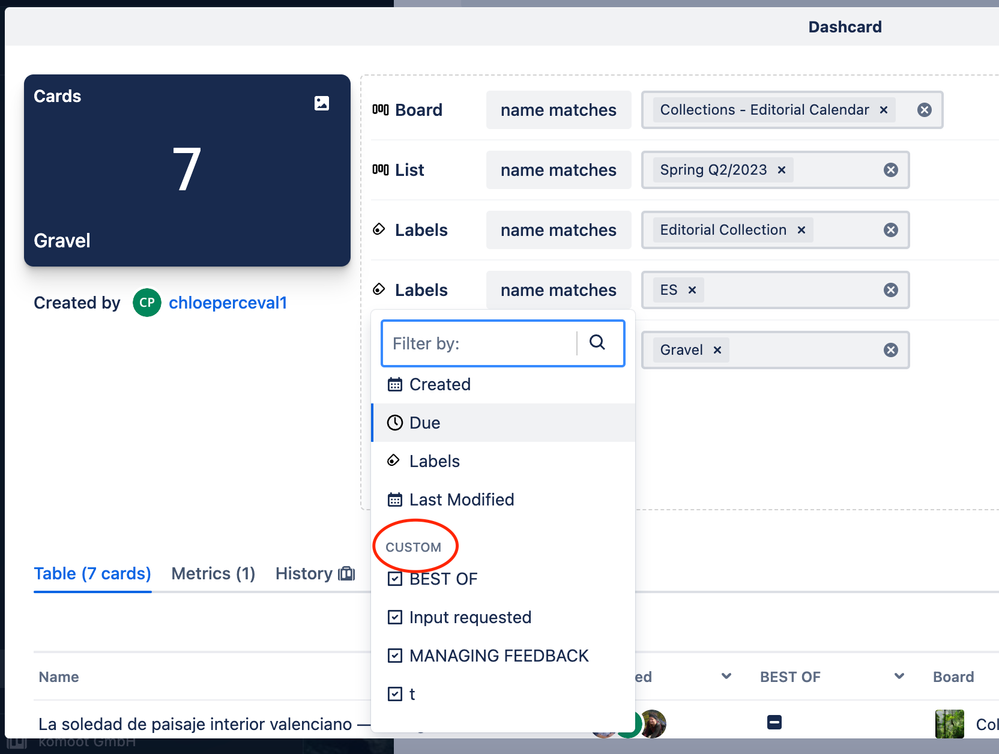Click the image icon on Cards tile

322,103
